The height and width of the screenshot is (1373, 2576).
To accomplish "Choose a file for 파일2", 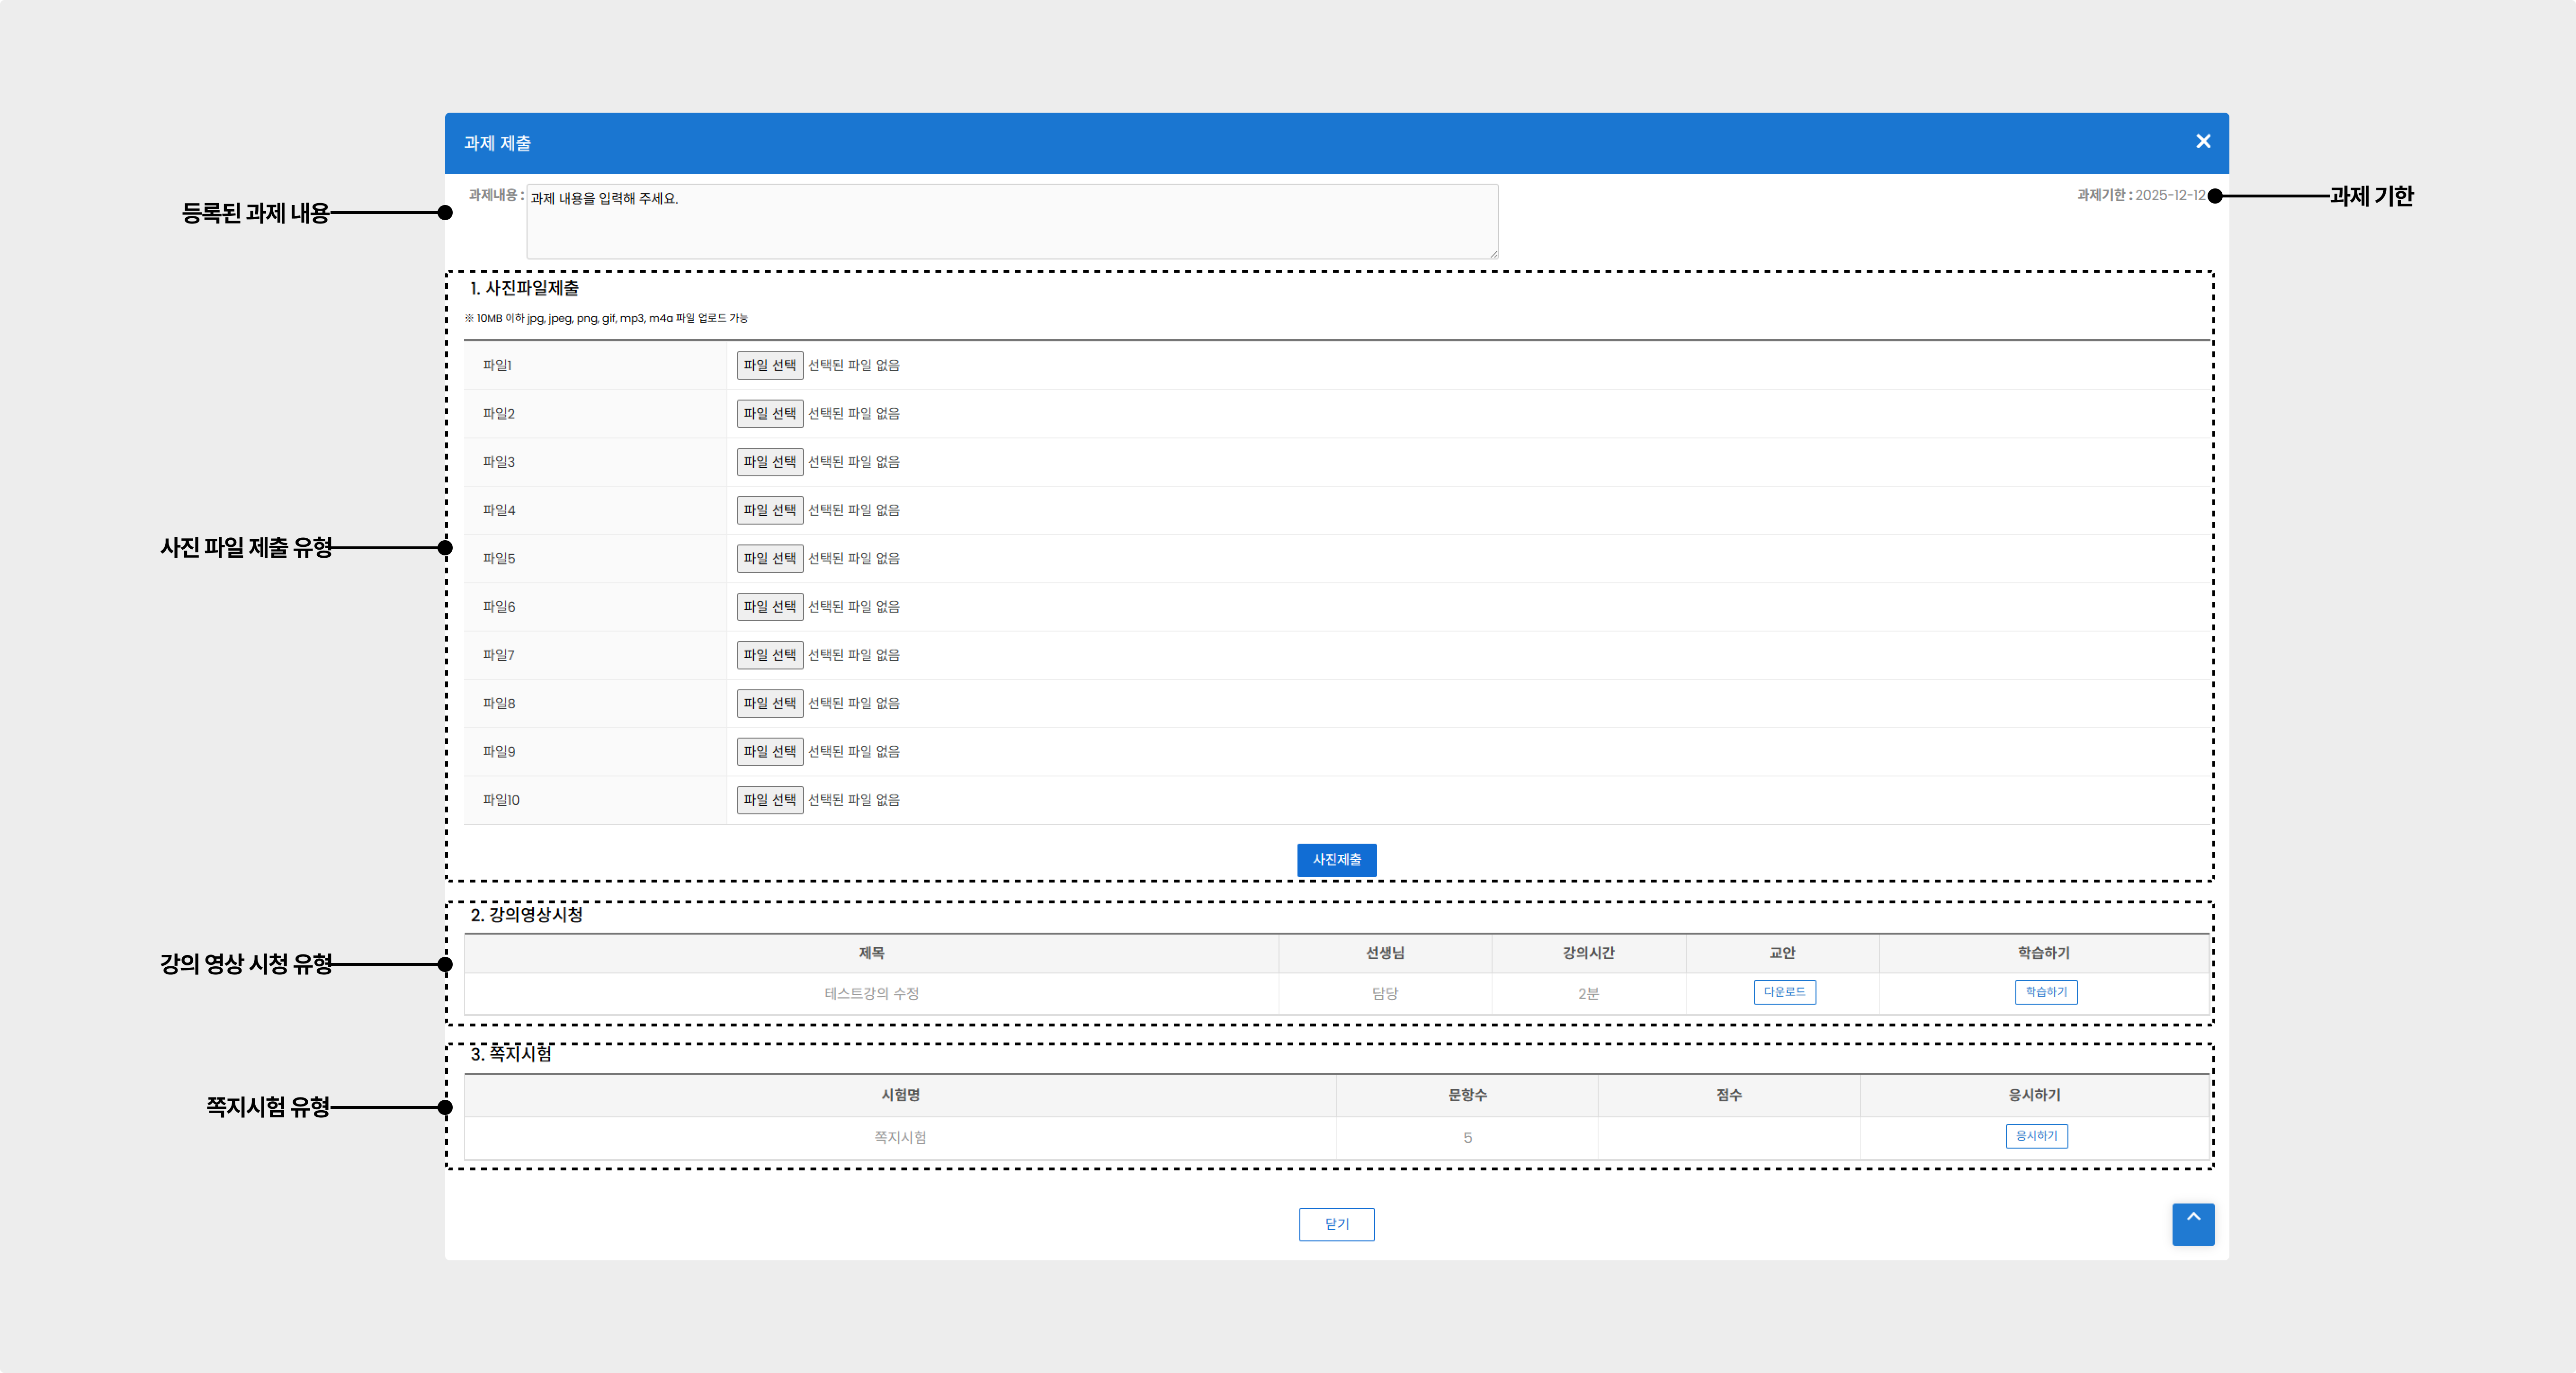I will tap(769, 413).
